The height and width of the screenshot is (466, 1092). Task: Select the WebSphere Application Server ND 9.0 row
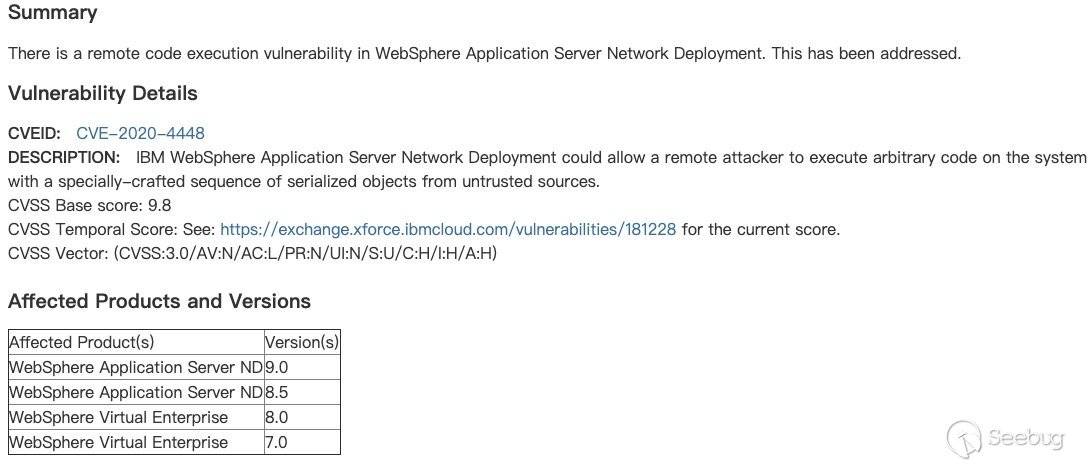tap(135, 367)
